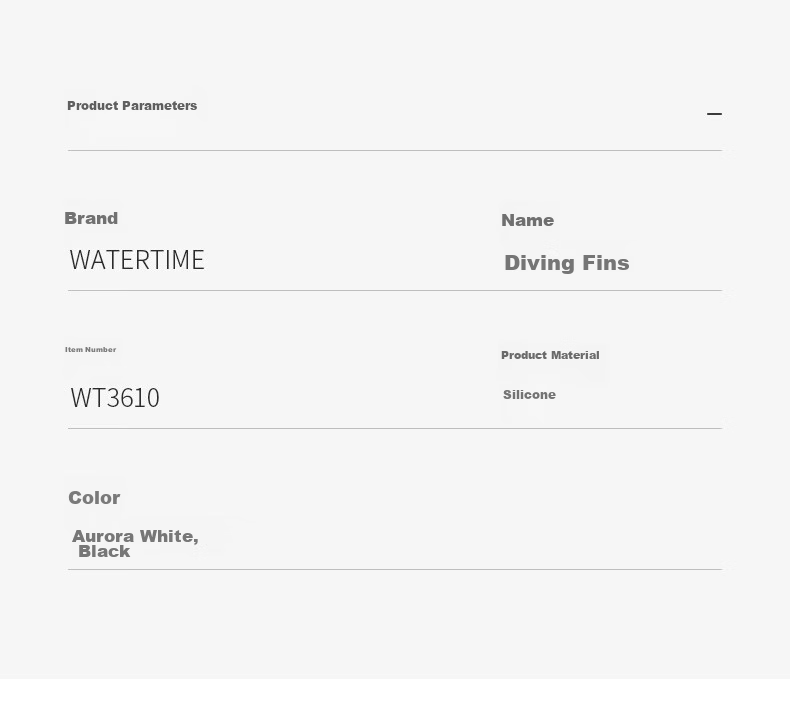
Task: Click the Product Parameters heading
Action: (x=132, y=106)
